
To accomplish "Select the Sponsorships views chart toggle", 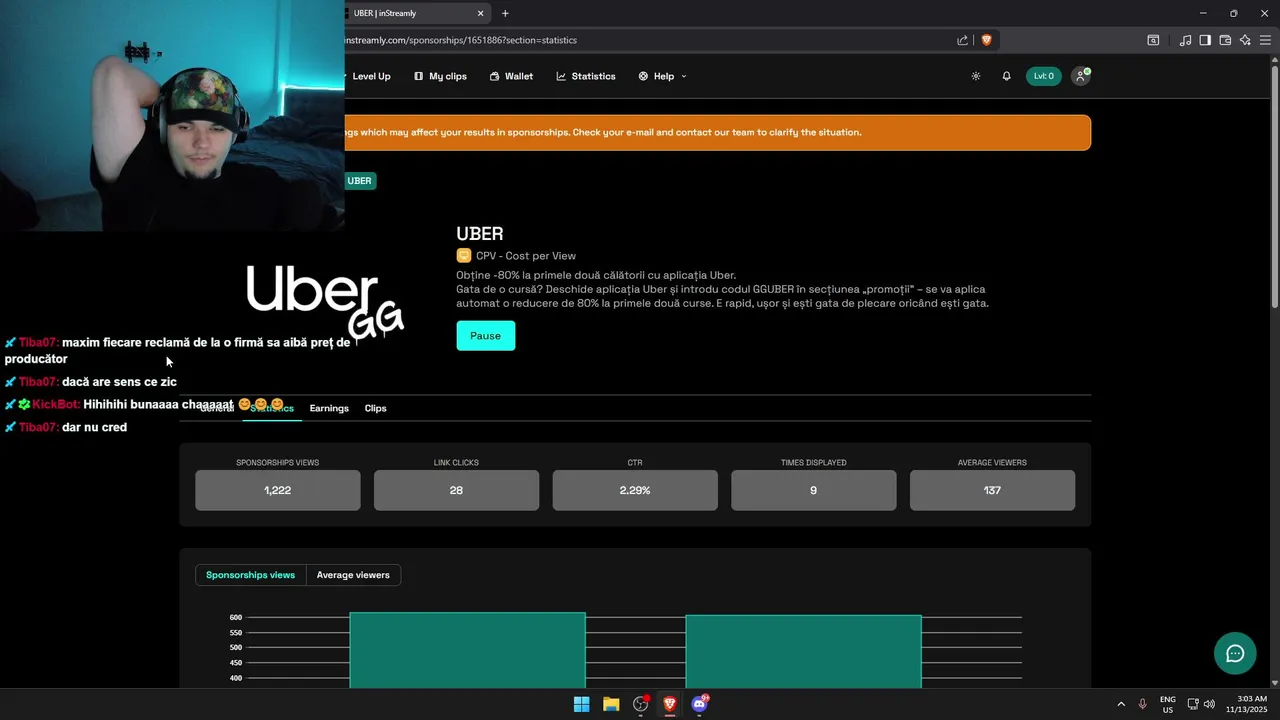I will 250,575.
